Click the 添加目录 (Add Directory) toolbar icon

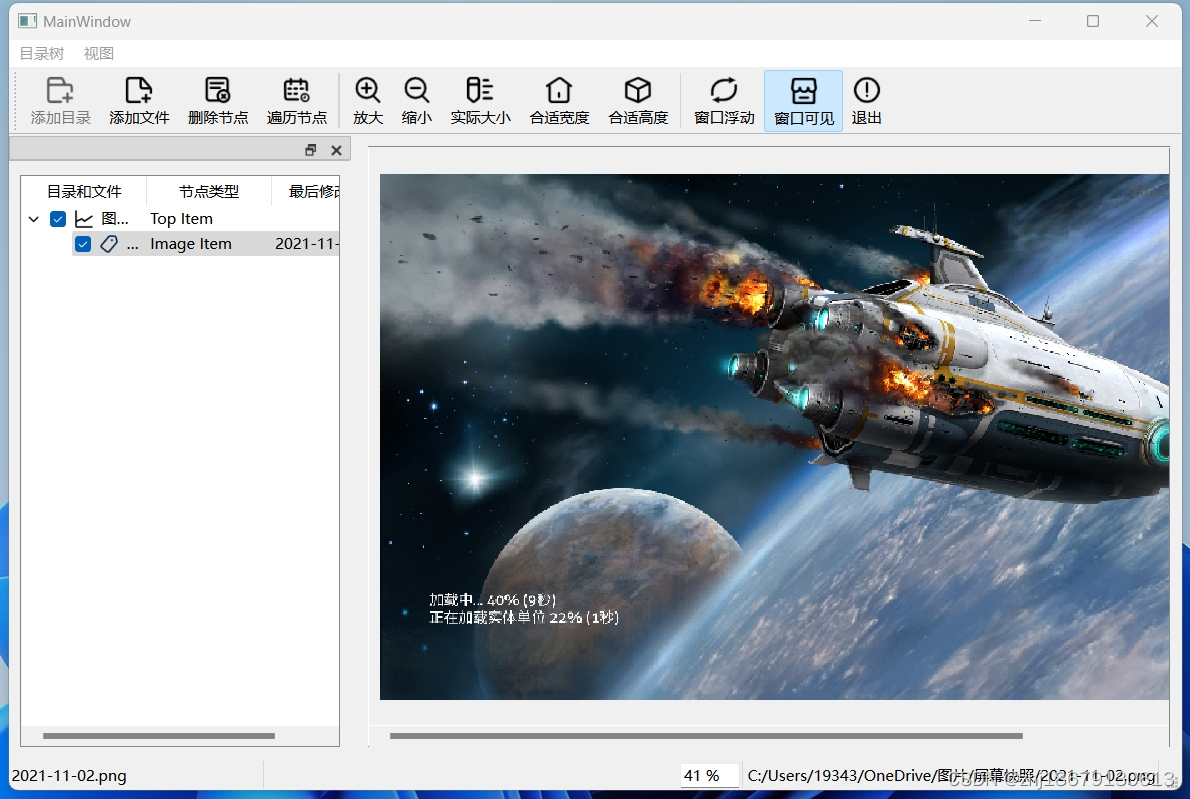[60, 101]
